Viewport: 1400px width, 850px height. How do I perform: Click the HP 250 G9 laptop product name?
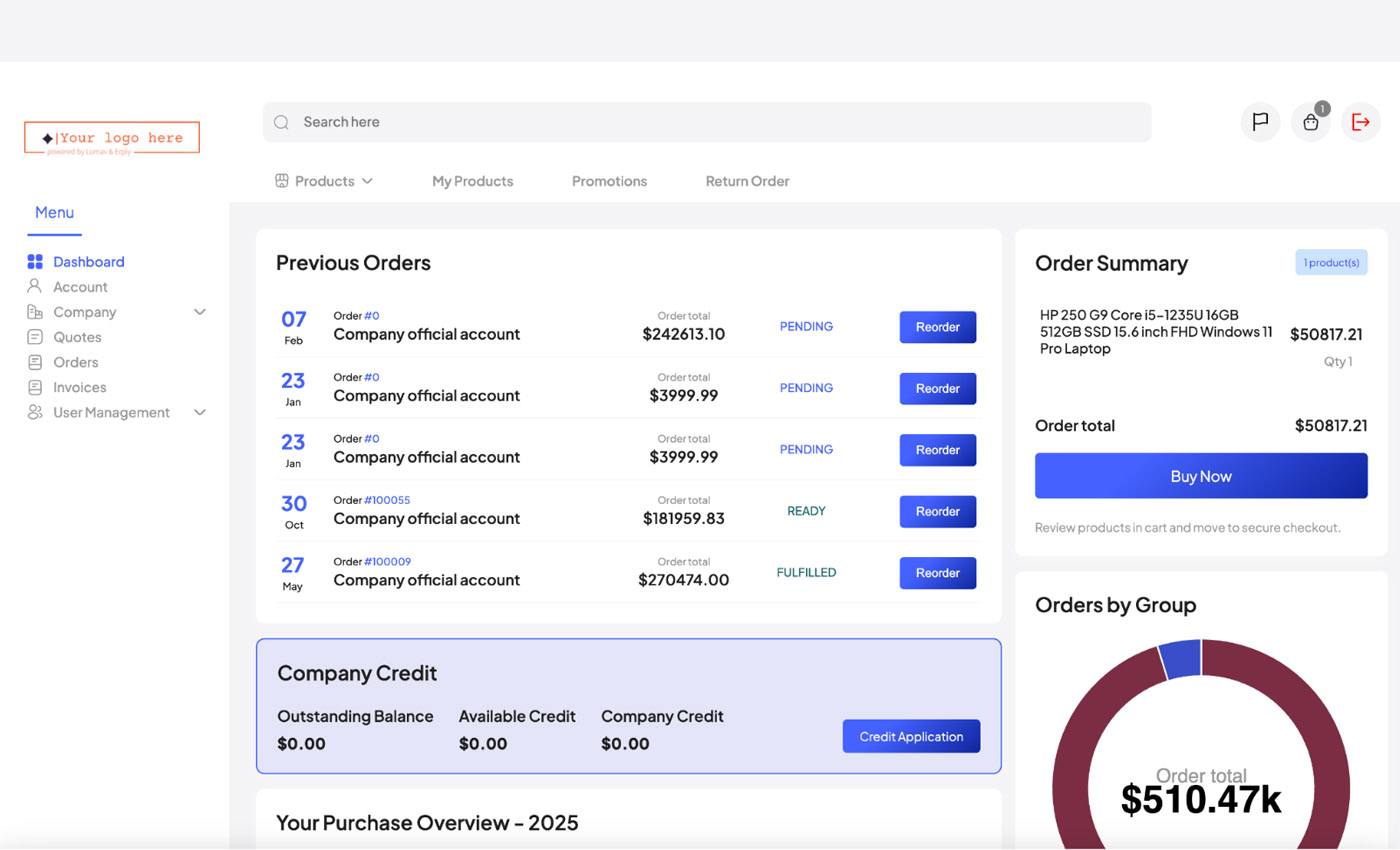1157,331
